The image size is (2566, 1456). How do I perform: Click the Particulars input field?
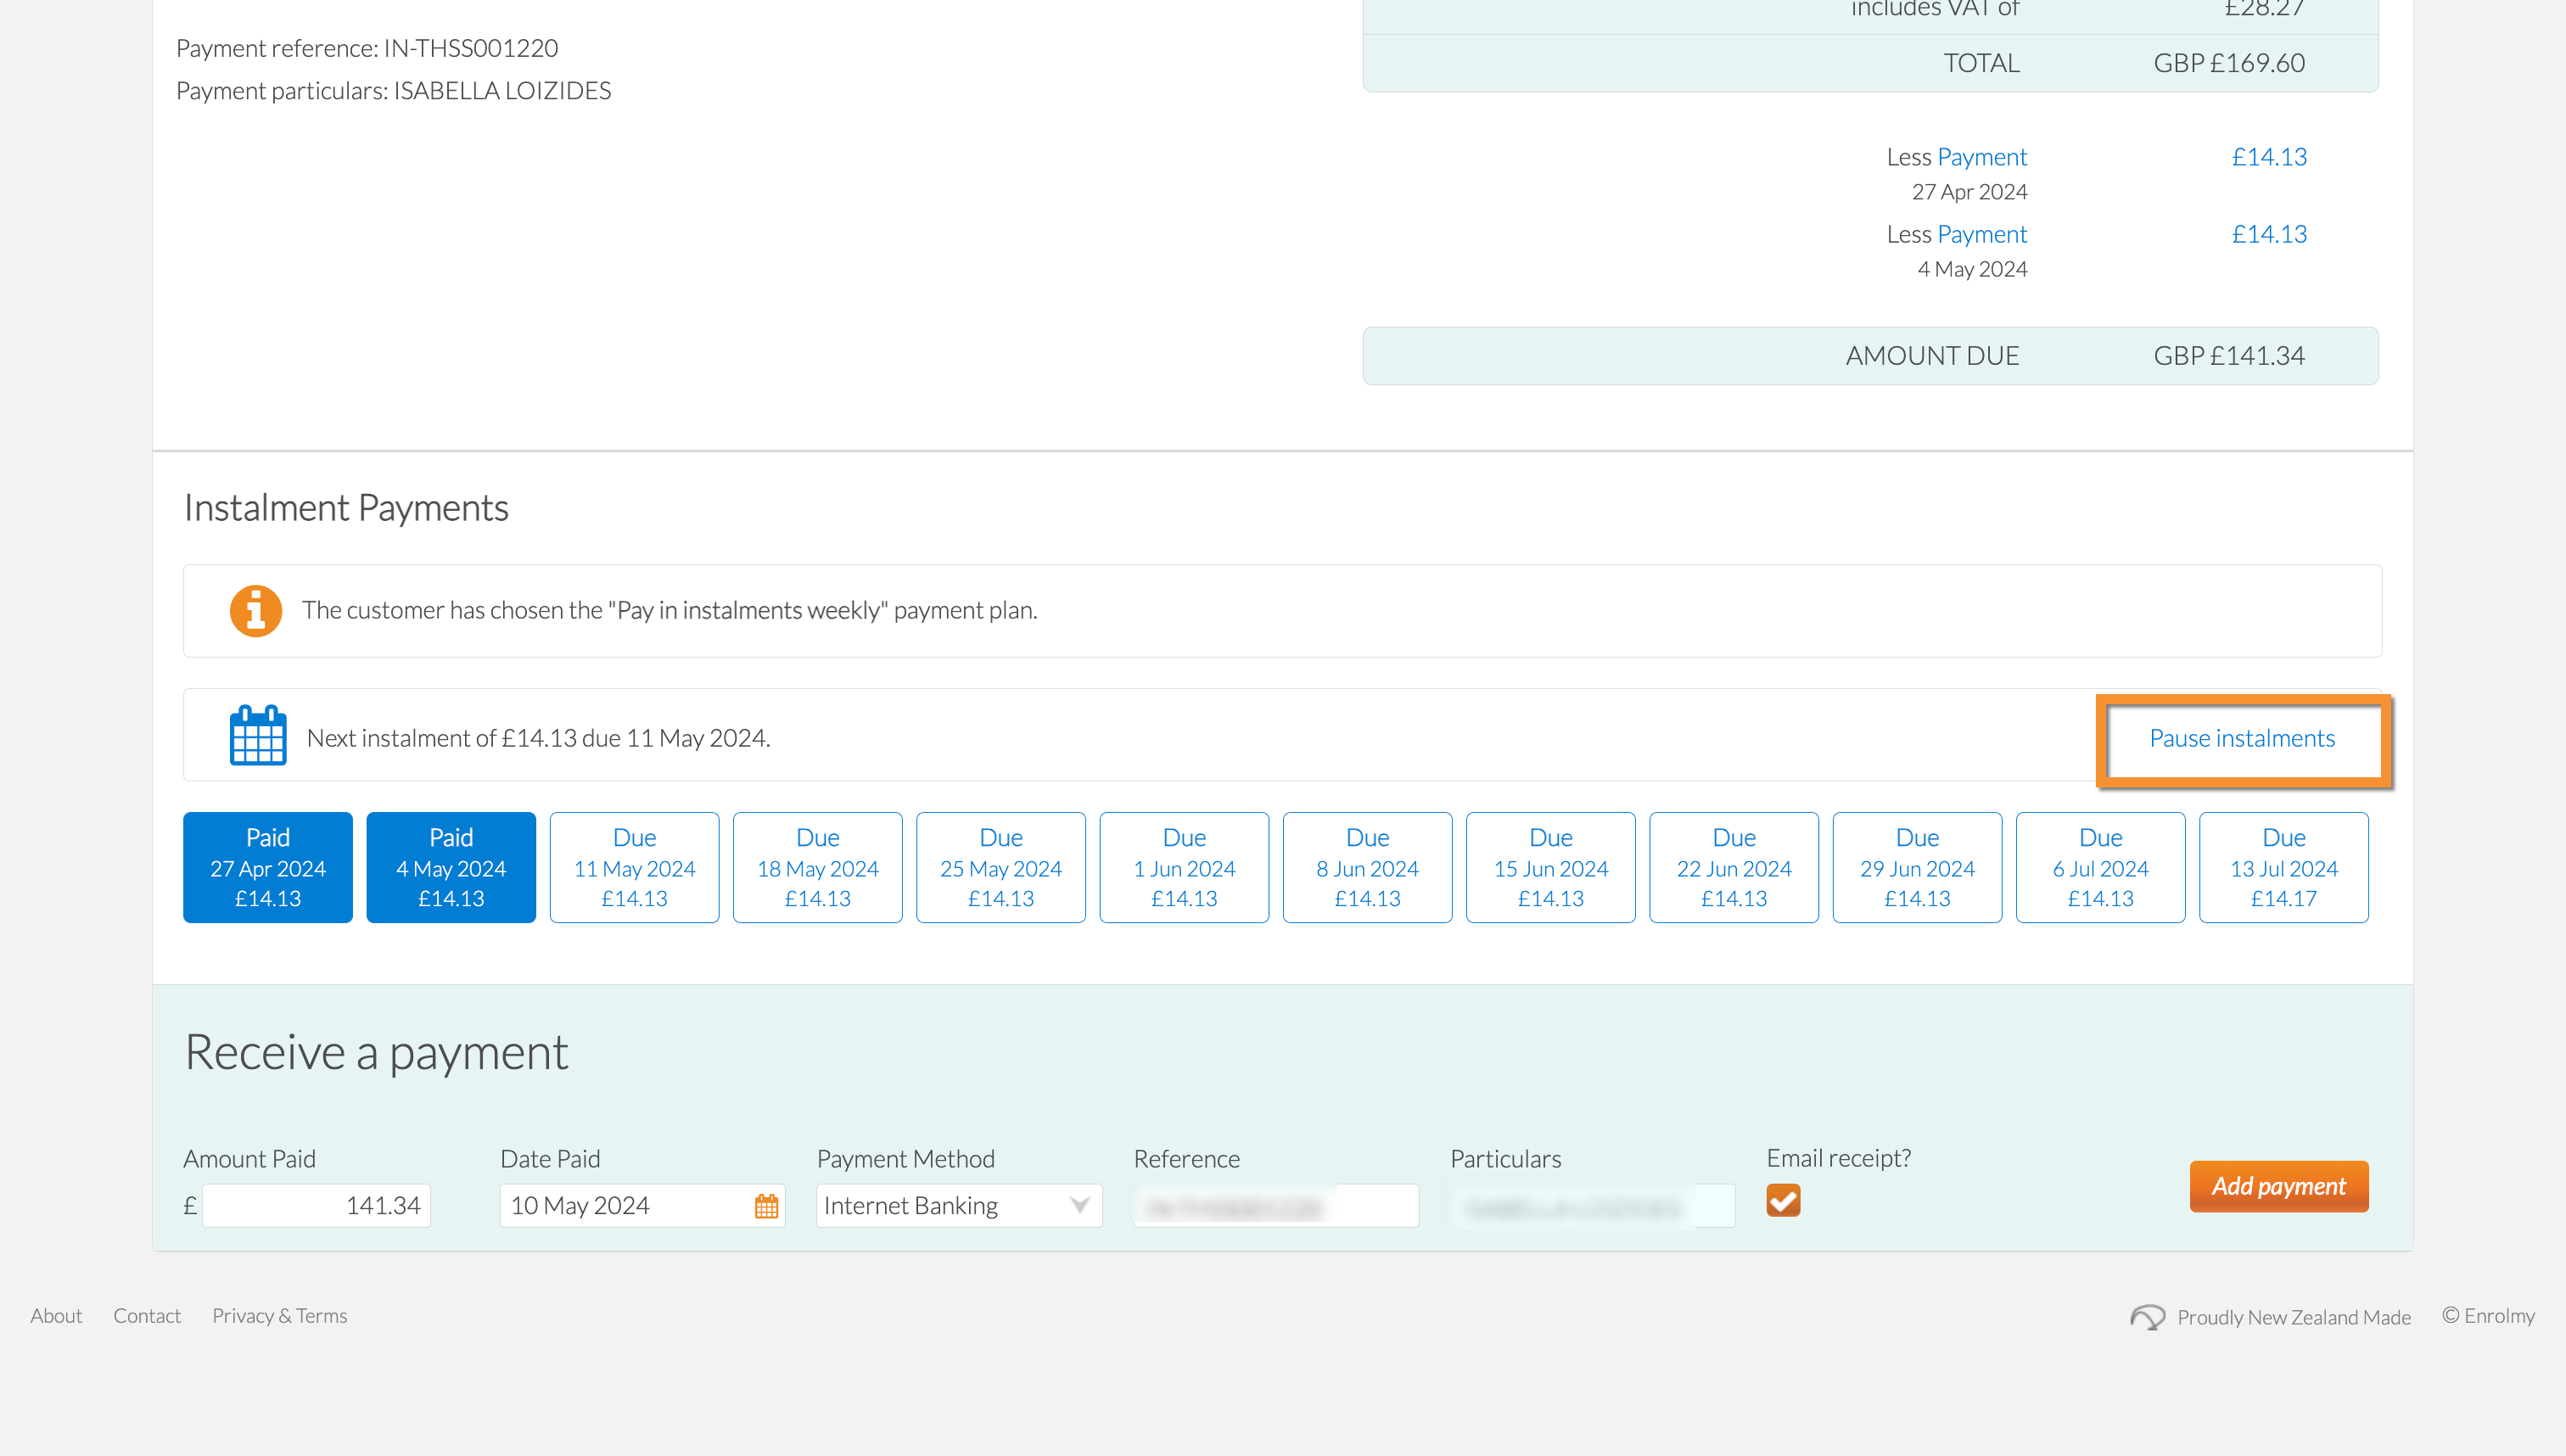[1593, 1206]
